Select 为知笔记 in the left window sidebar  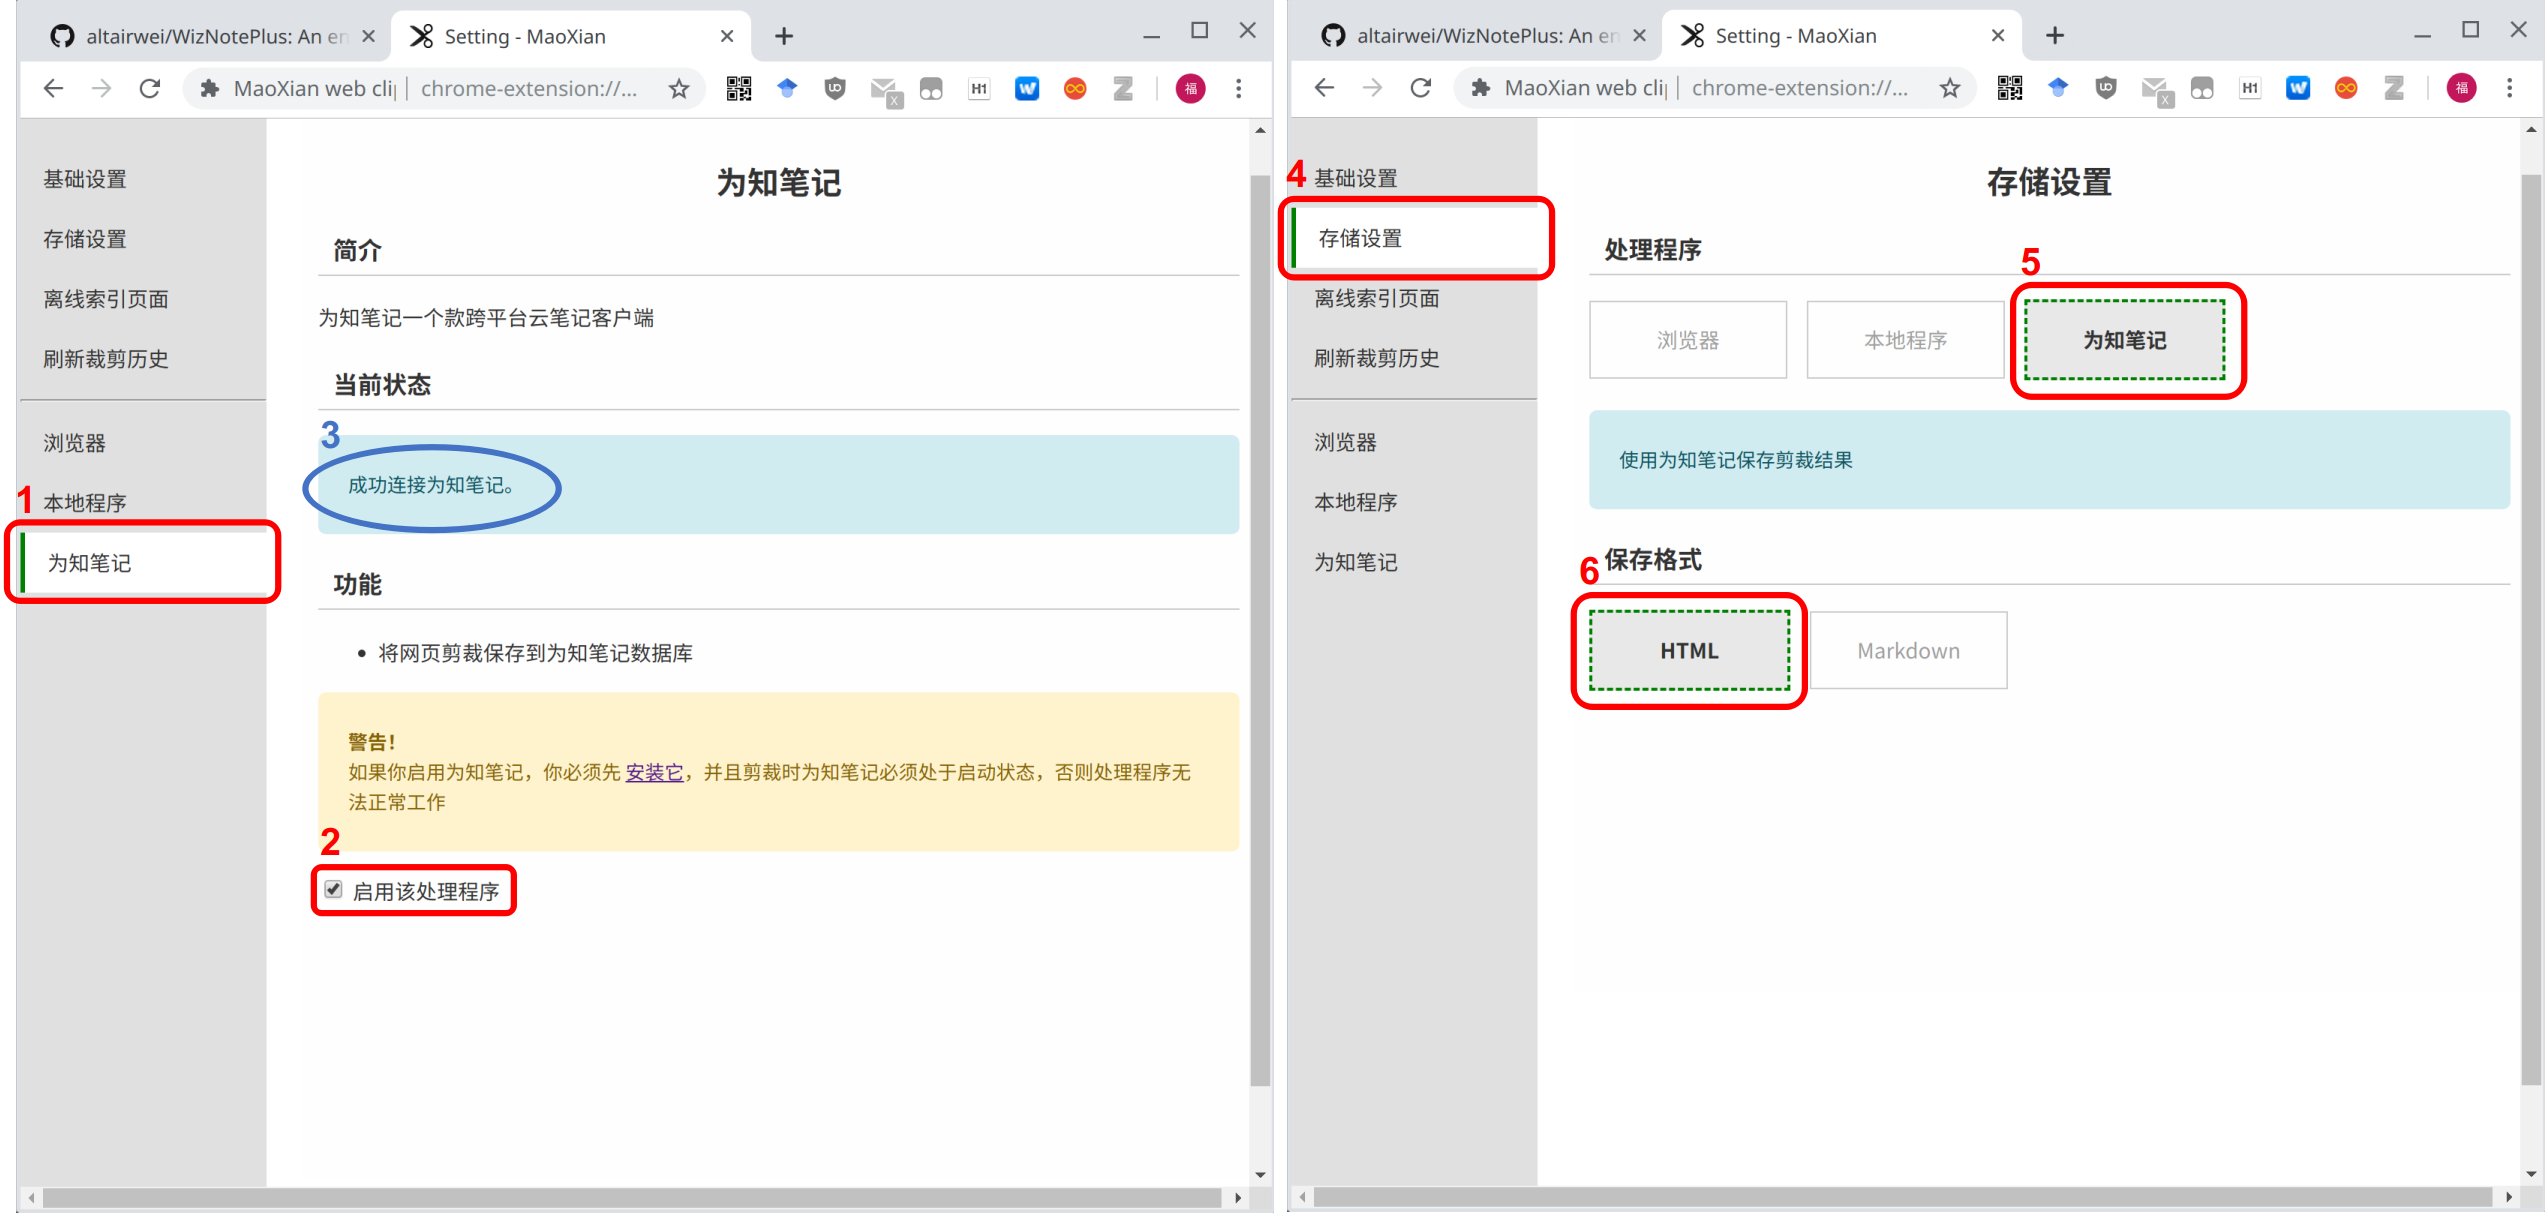(142, 563)
